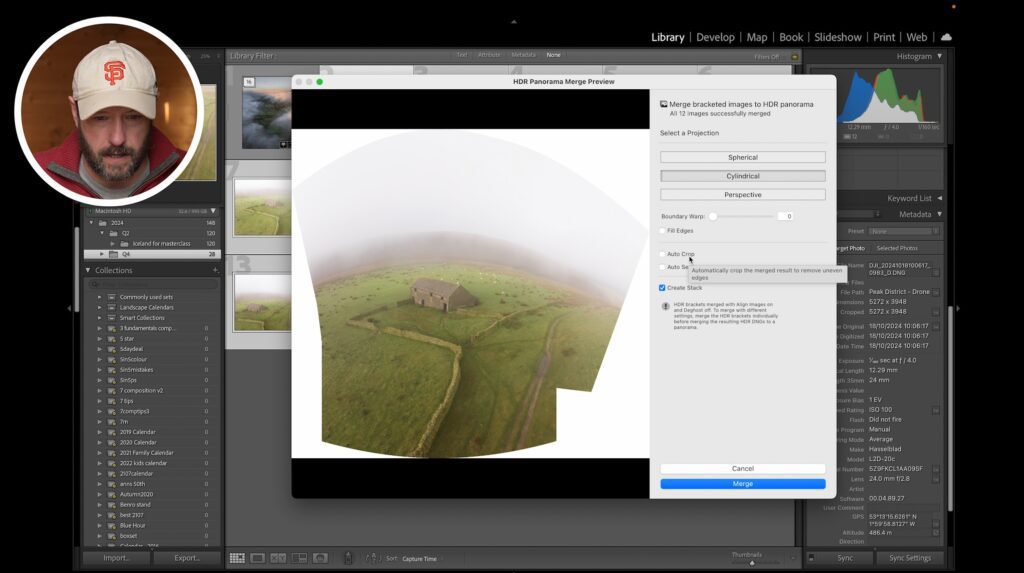
Task: Open Survey view in the toolbar
Action: tap(299, 558)
